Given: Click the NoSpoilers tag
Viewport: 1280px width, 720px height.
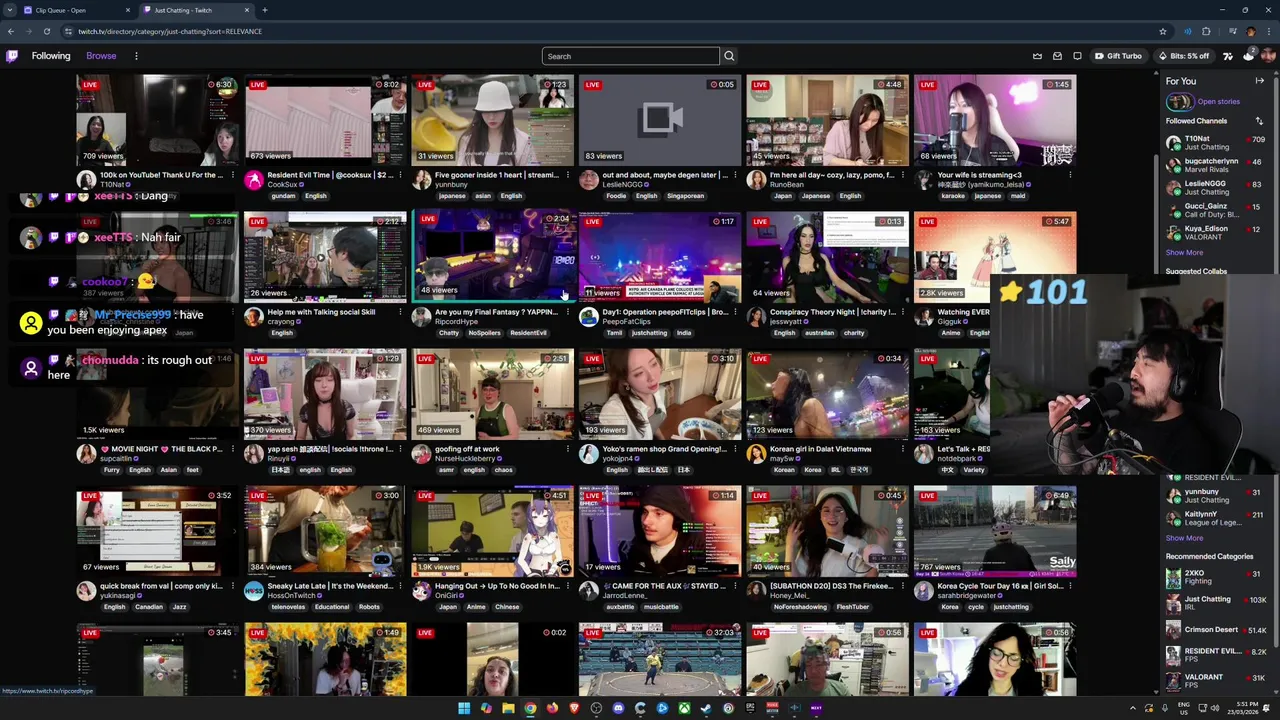Looking at the screenshot, I should 485,333.
